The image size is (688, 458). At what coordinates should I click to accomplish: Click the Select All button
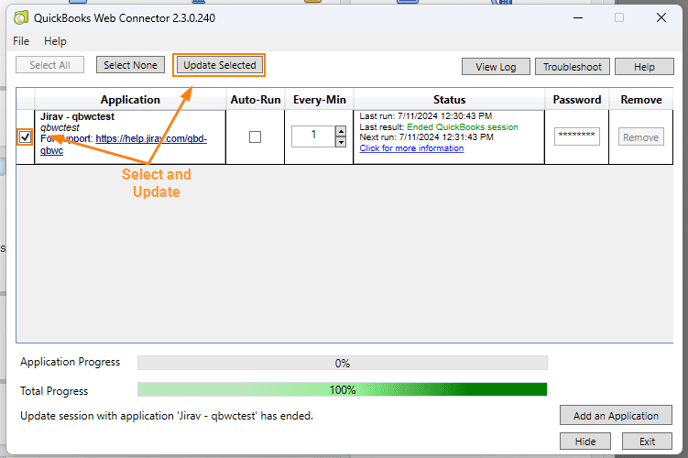click(50, 65)
